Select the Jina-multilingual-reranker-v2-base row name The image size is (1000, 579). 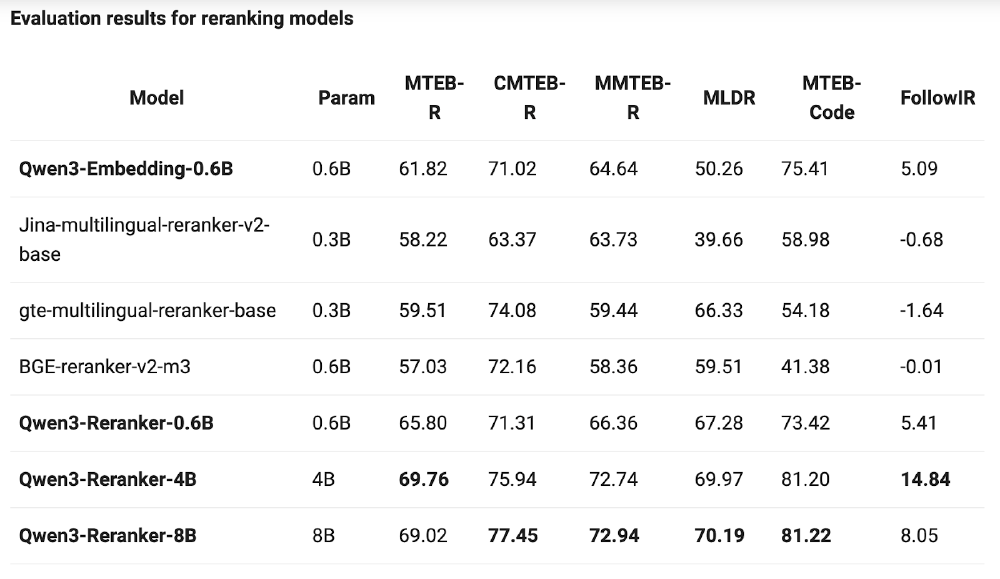144,240
